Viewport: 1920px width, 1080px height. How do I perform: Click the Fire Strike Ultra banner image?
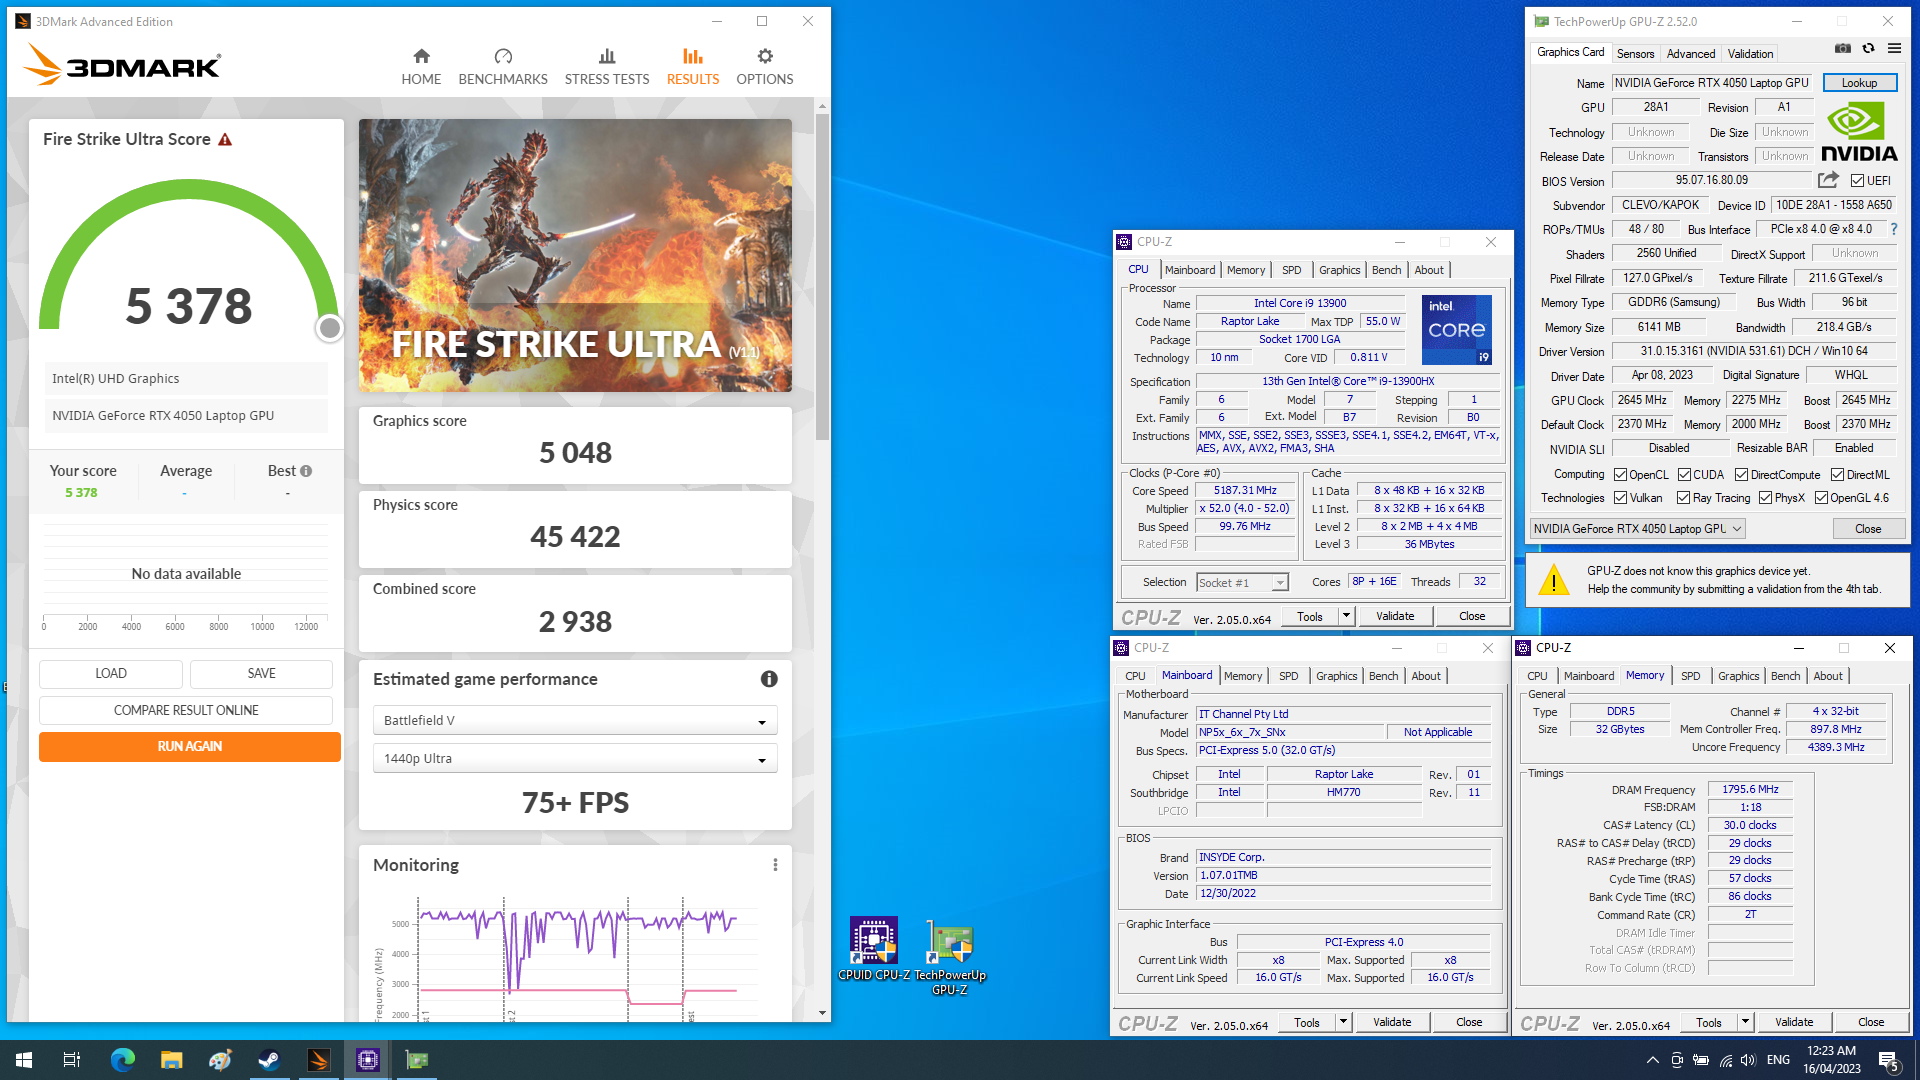(575, 255)
